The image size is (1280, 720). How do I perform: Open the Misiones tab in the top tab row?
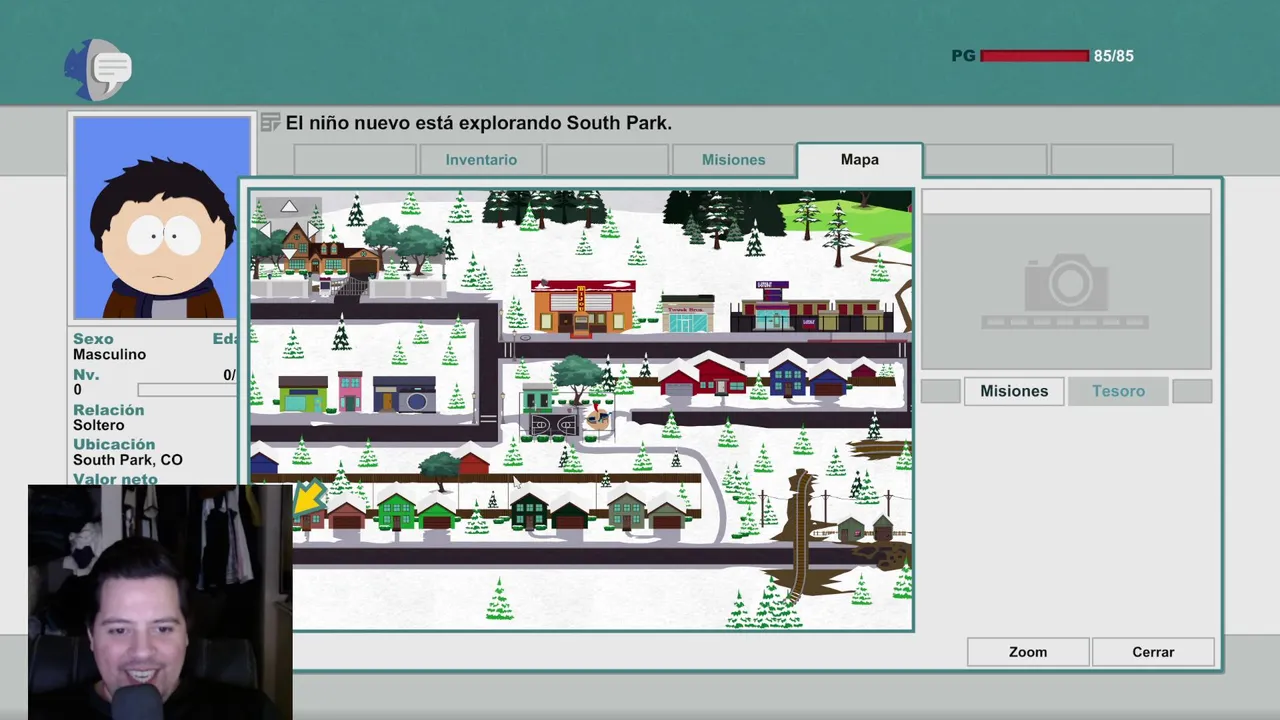[x=733, y=160]
